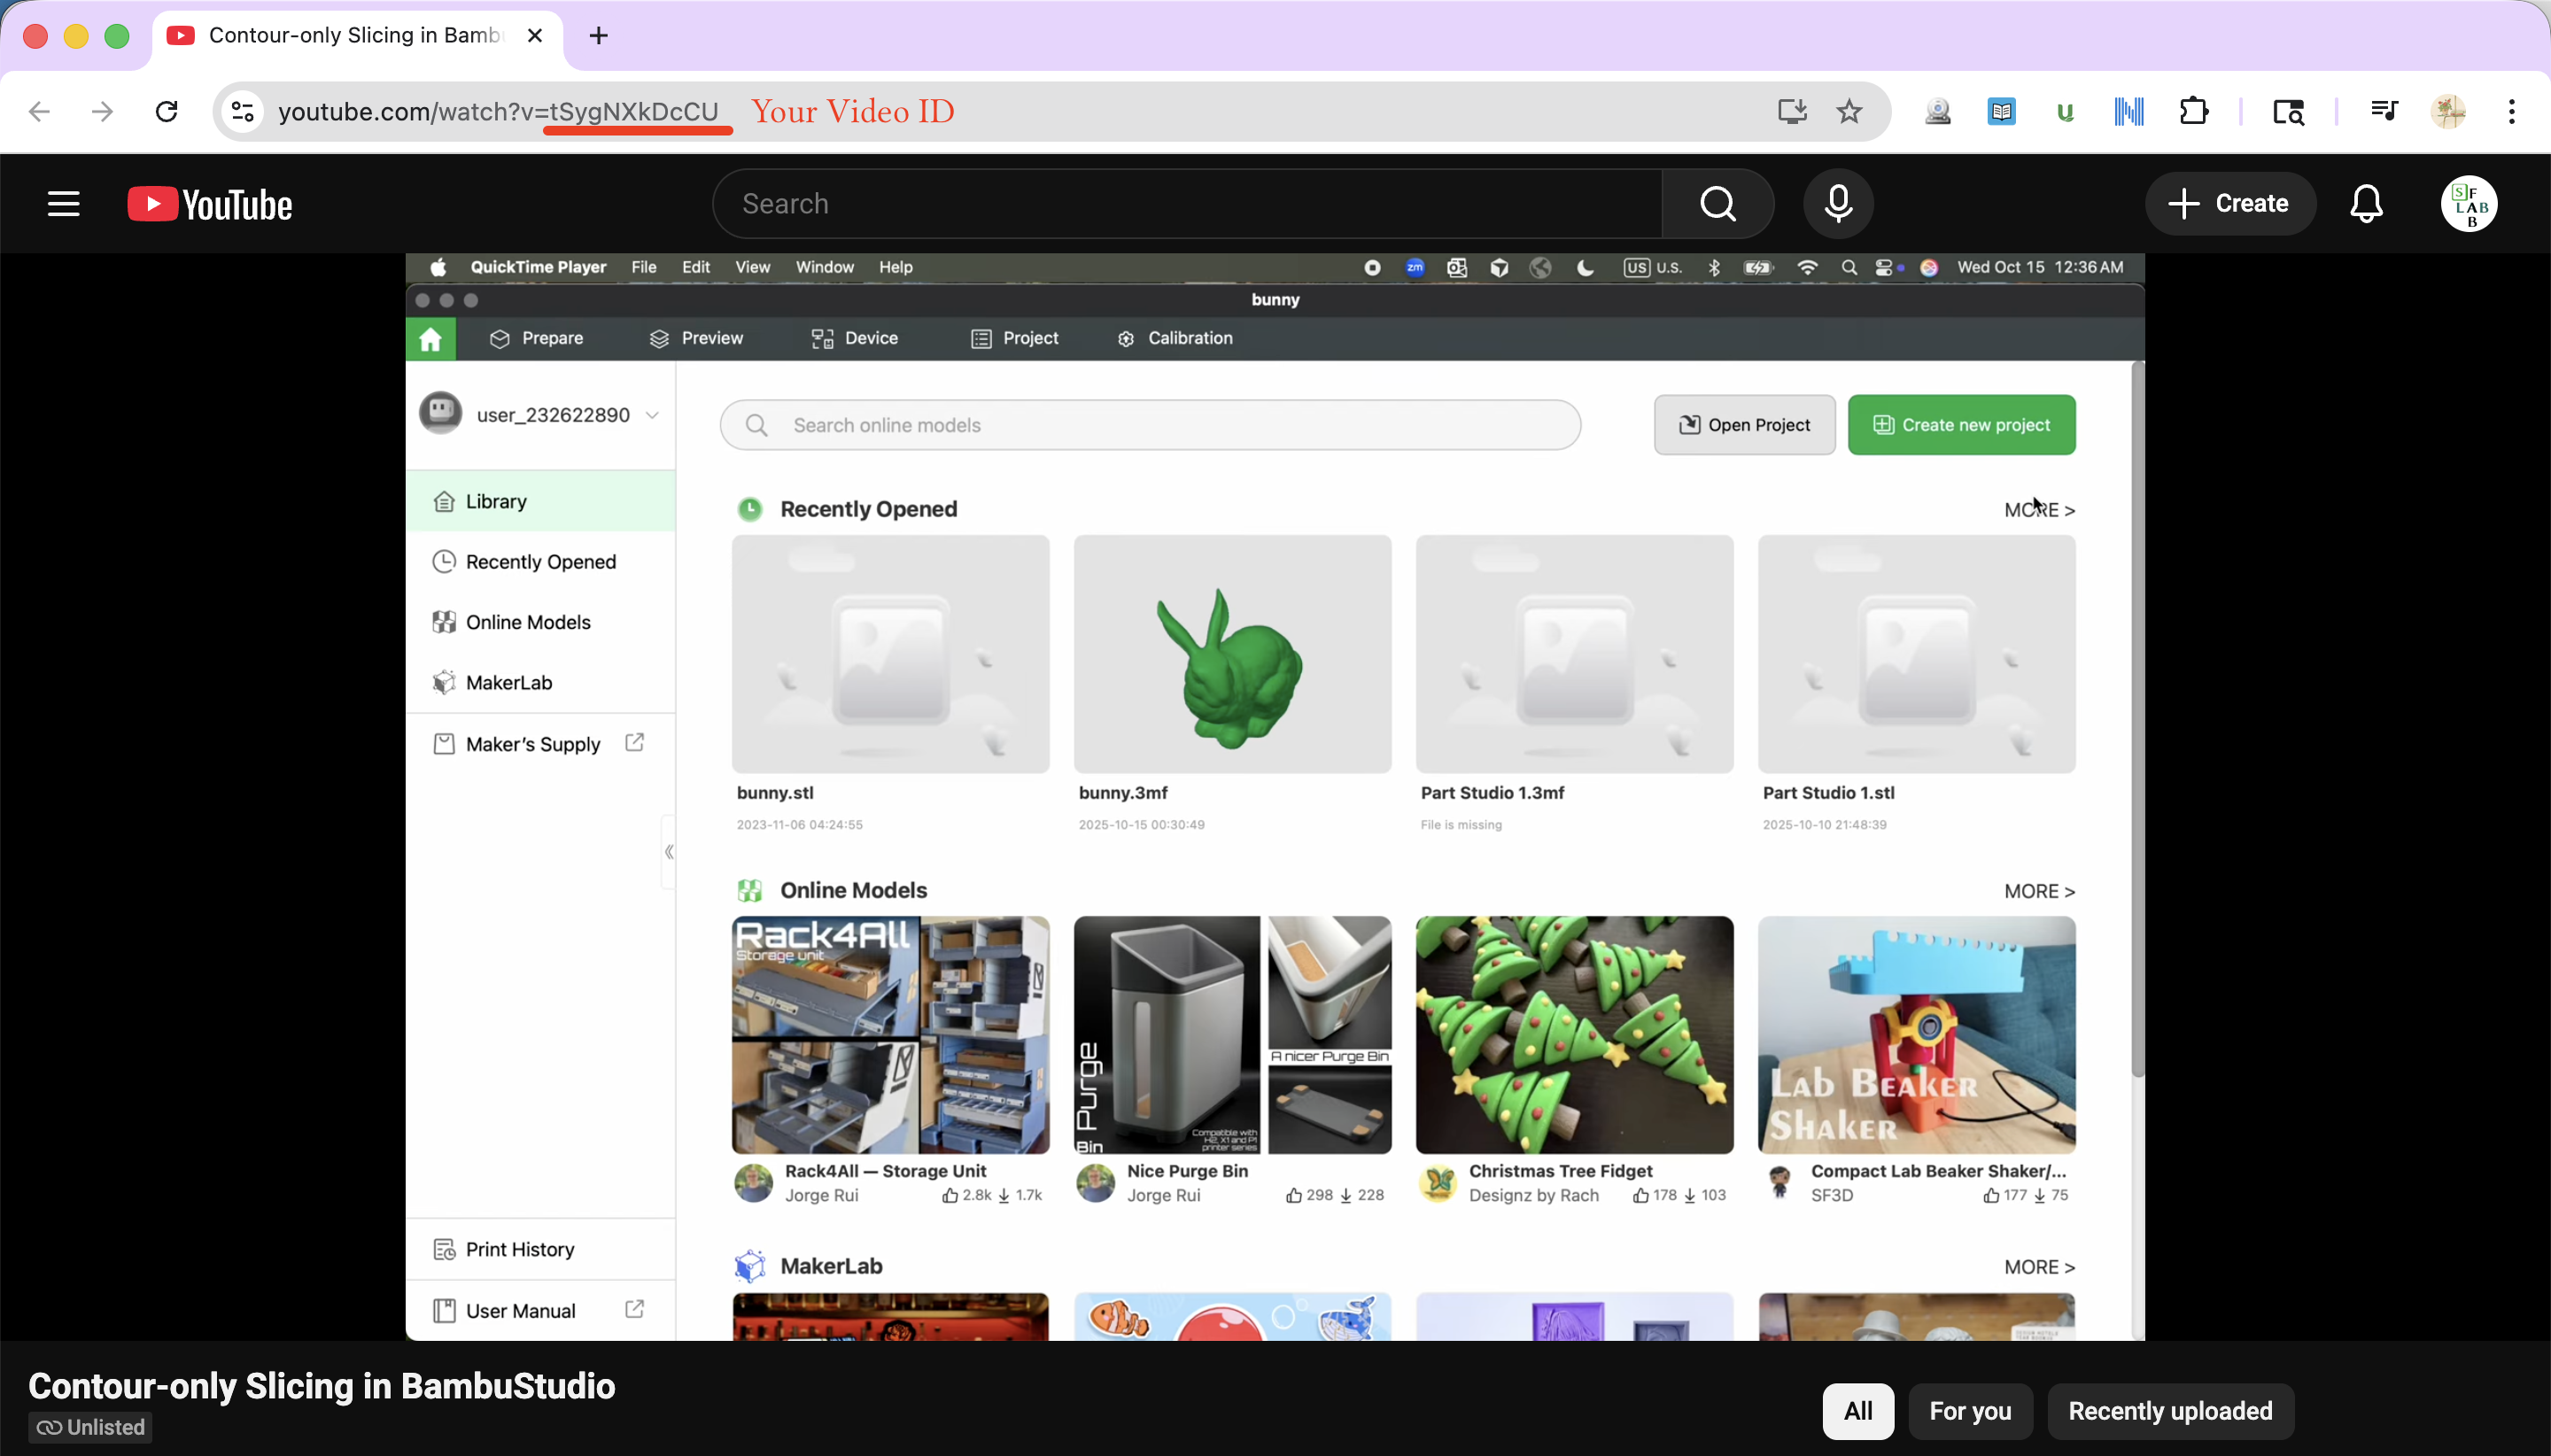This screenshot has width=2551, height=1456.
Task: Open the Chrome extensions puzzle icon
Action: pos(2193,111)
